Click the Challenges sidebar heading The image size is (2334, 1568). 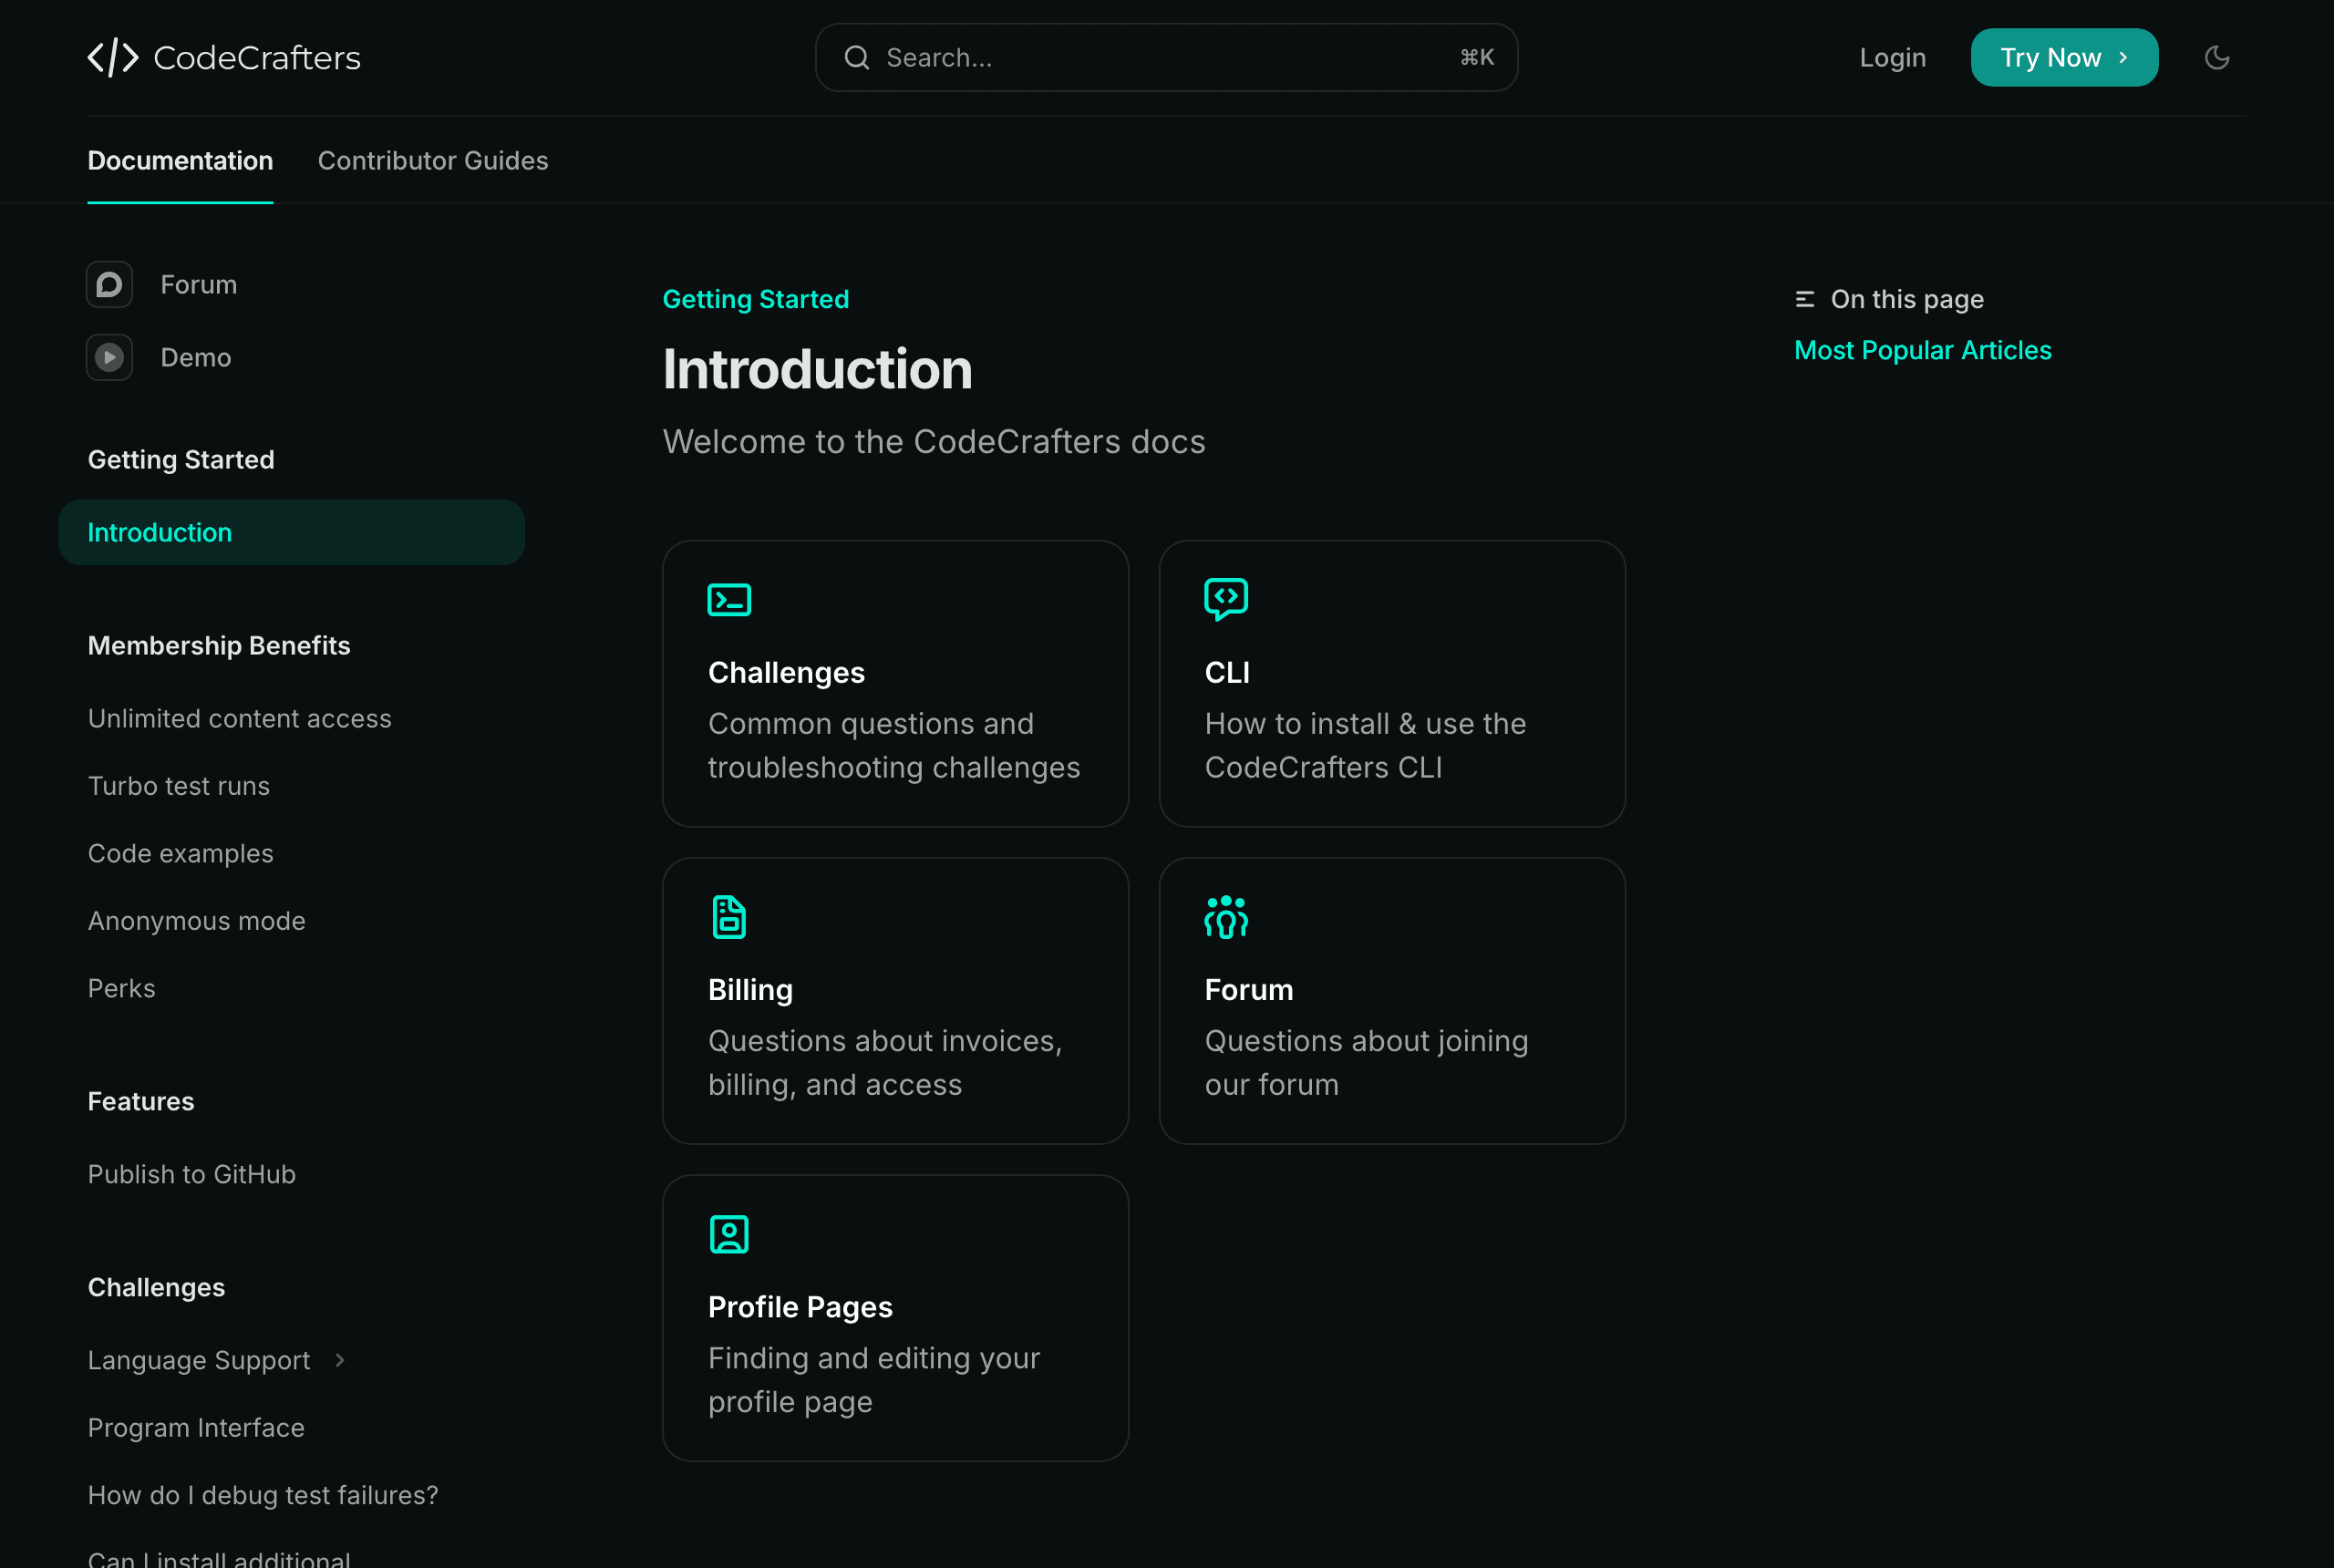click(x=156, y=1288)
